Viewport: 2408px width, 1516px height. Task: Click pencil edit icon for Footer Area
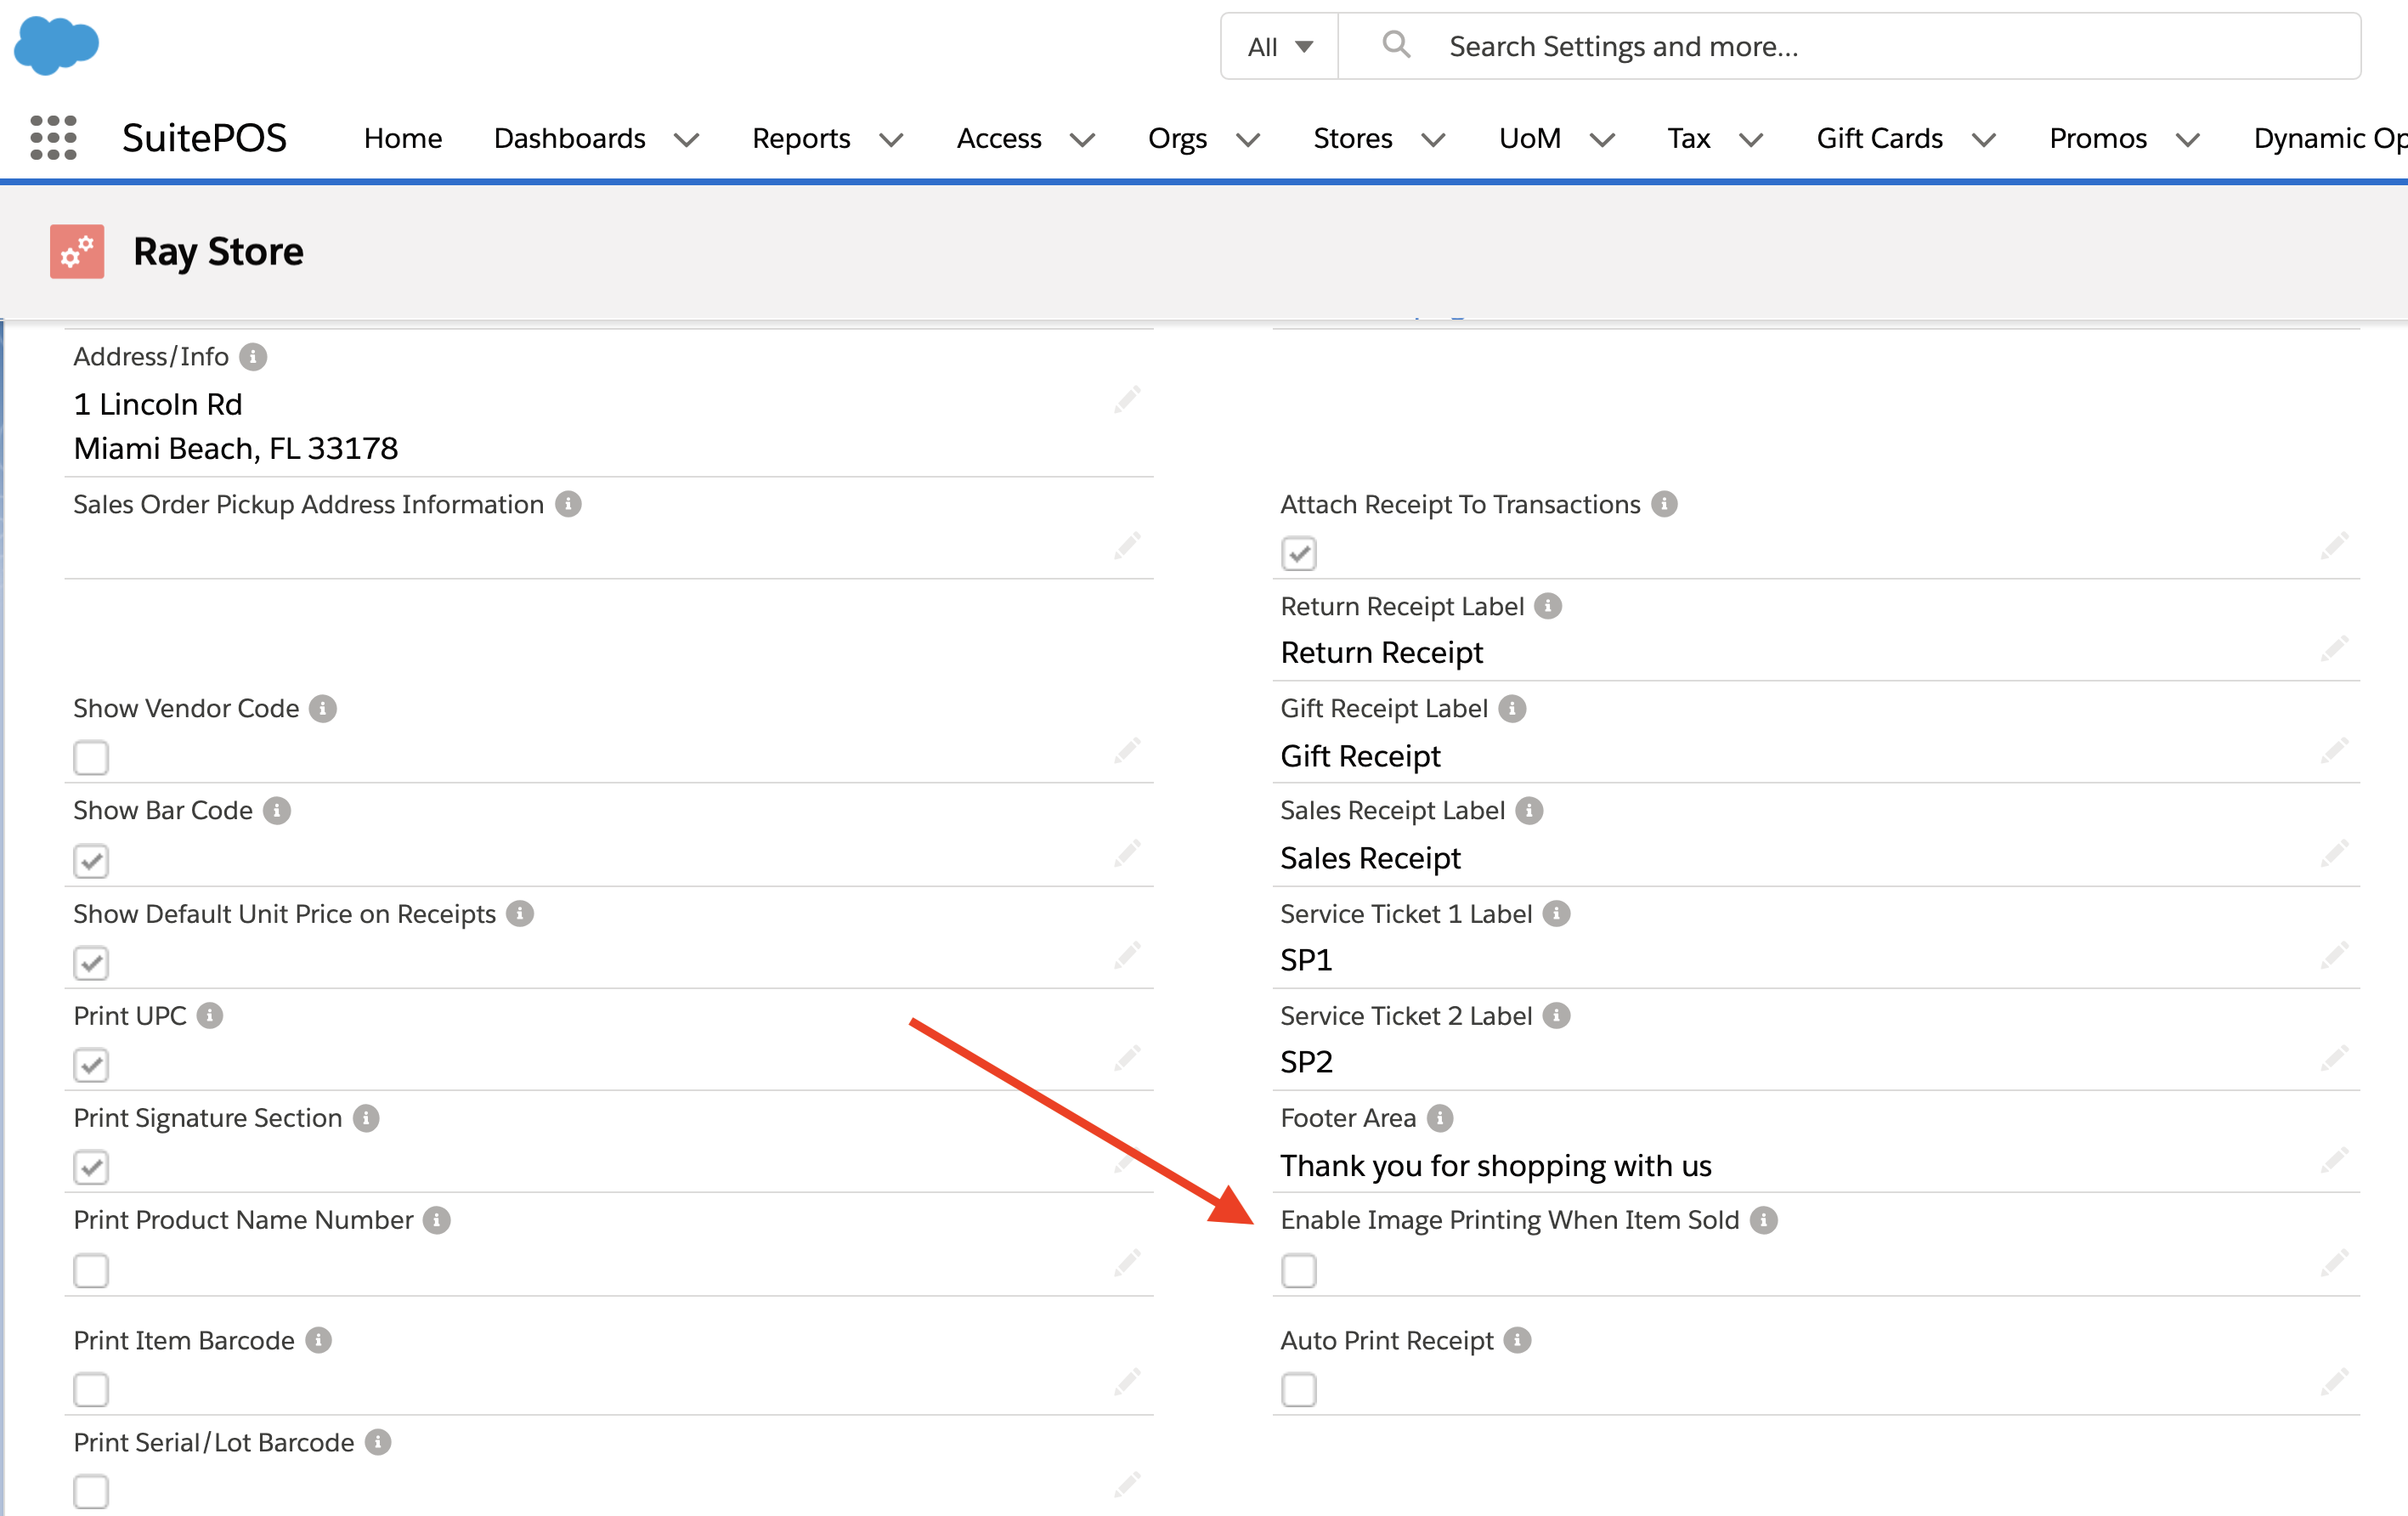pos(2333,1161)
